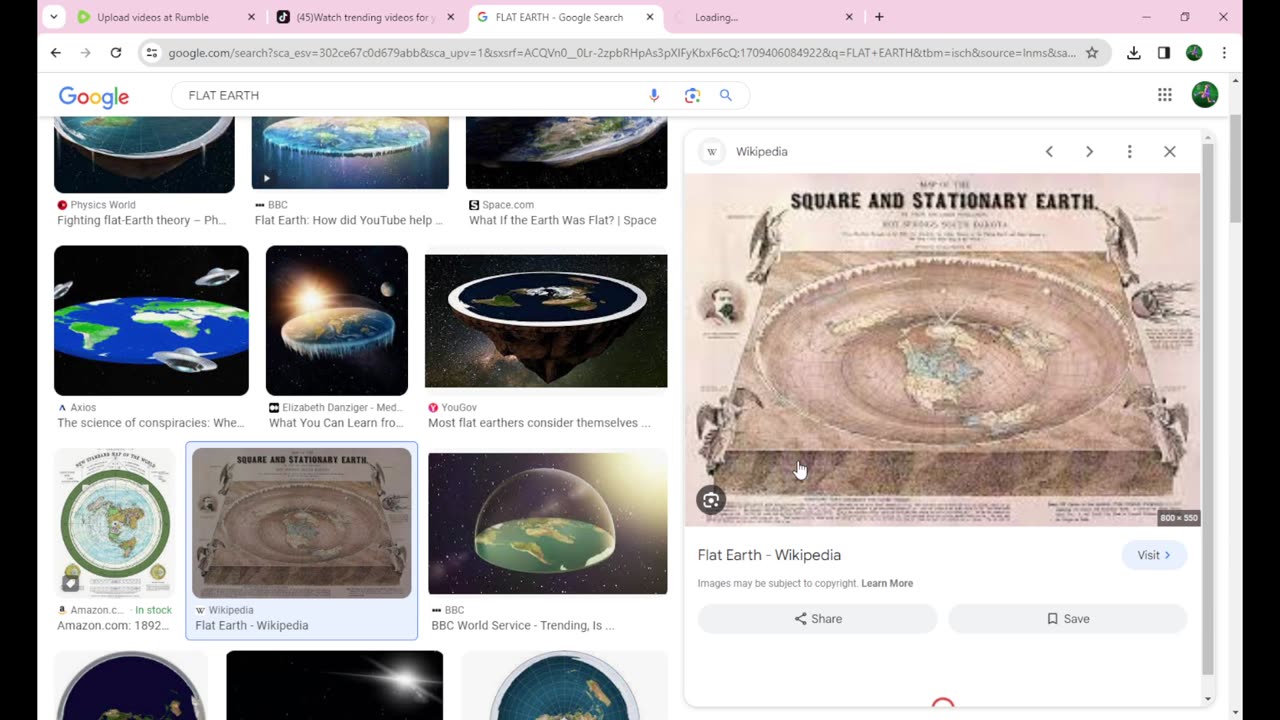Bookmark this page with star icon

pos(1092,53)
